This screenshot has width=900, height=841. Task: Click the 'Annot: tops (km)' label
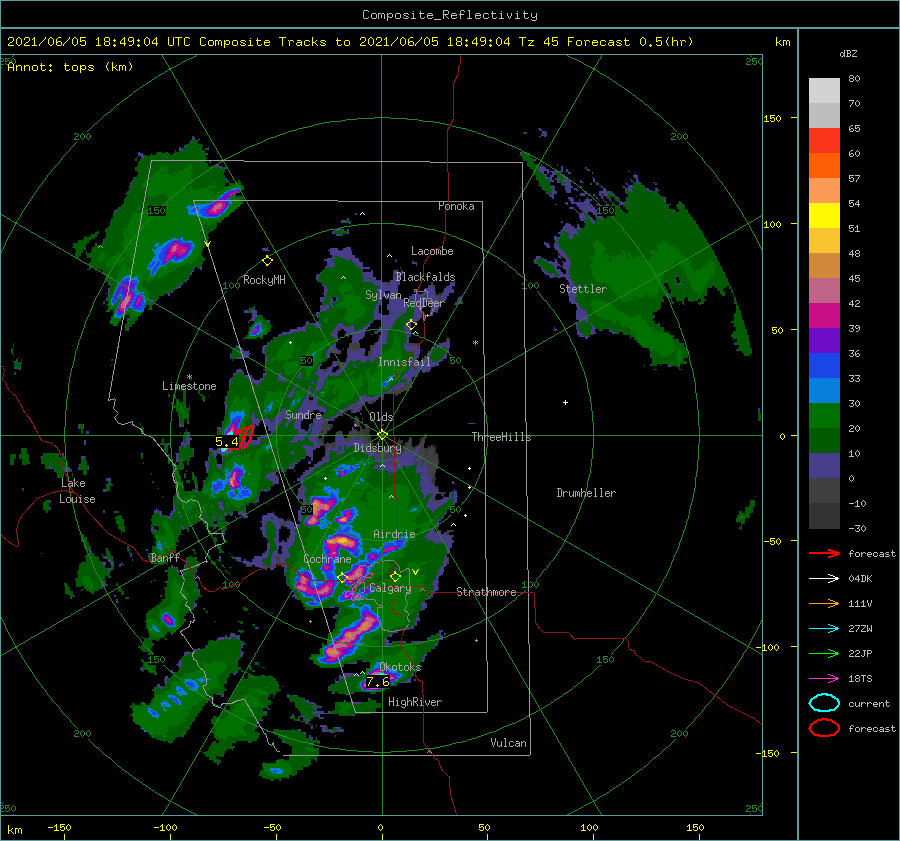(x=70, y=67)
